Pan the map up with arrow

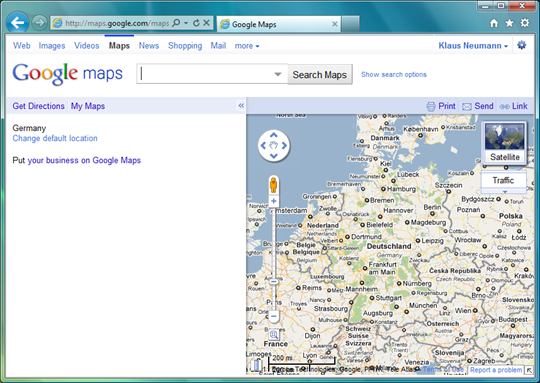(x=274, y=135)
